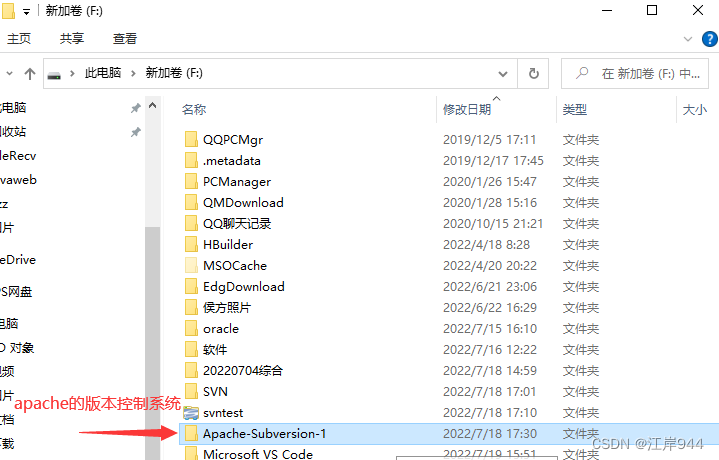Image resolution: width=719 pixels, height=460 pixels.
Task: Open the 主页 ribbon tab
Action: (x=19, y=39)
